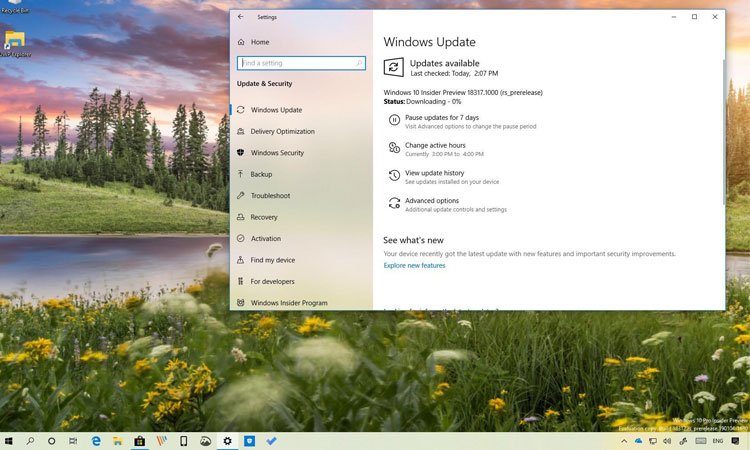This screenshot has height=450, width=750.
Task: Follow the Explore new features link
Action: (414, 266)
